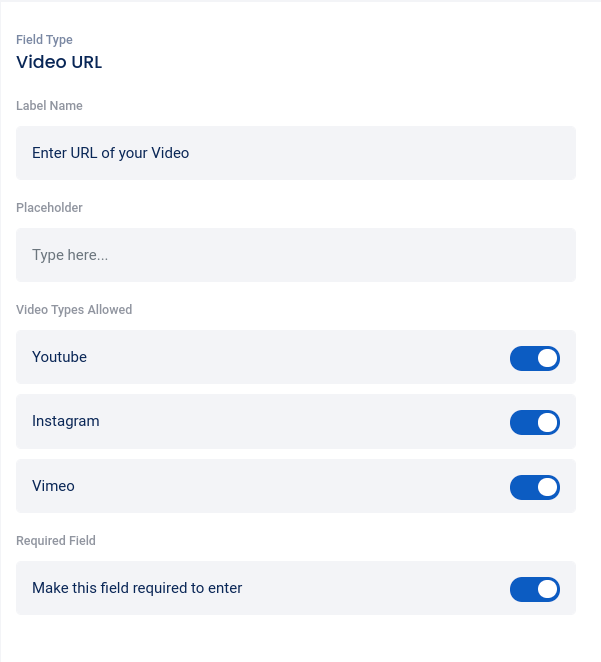Switch off the Vimeo toggle
The width and height of the screenshot is (601, 662).
coord(534,487)
